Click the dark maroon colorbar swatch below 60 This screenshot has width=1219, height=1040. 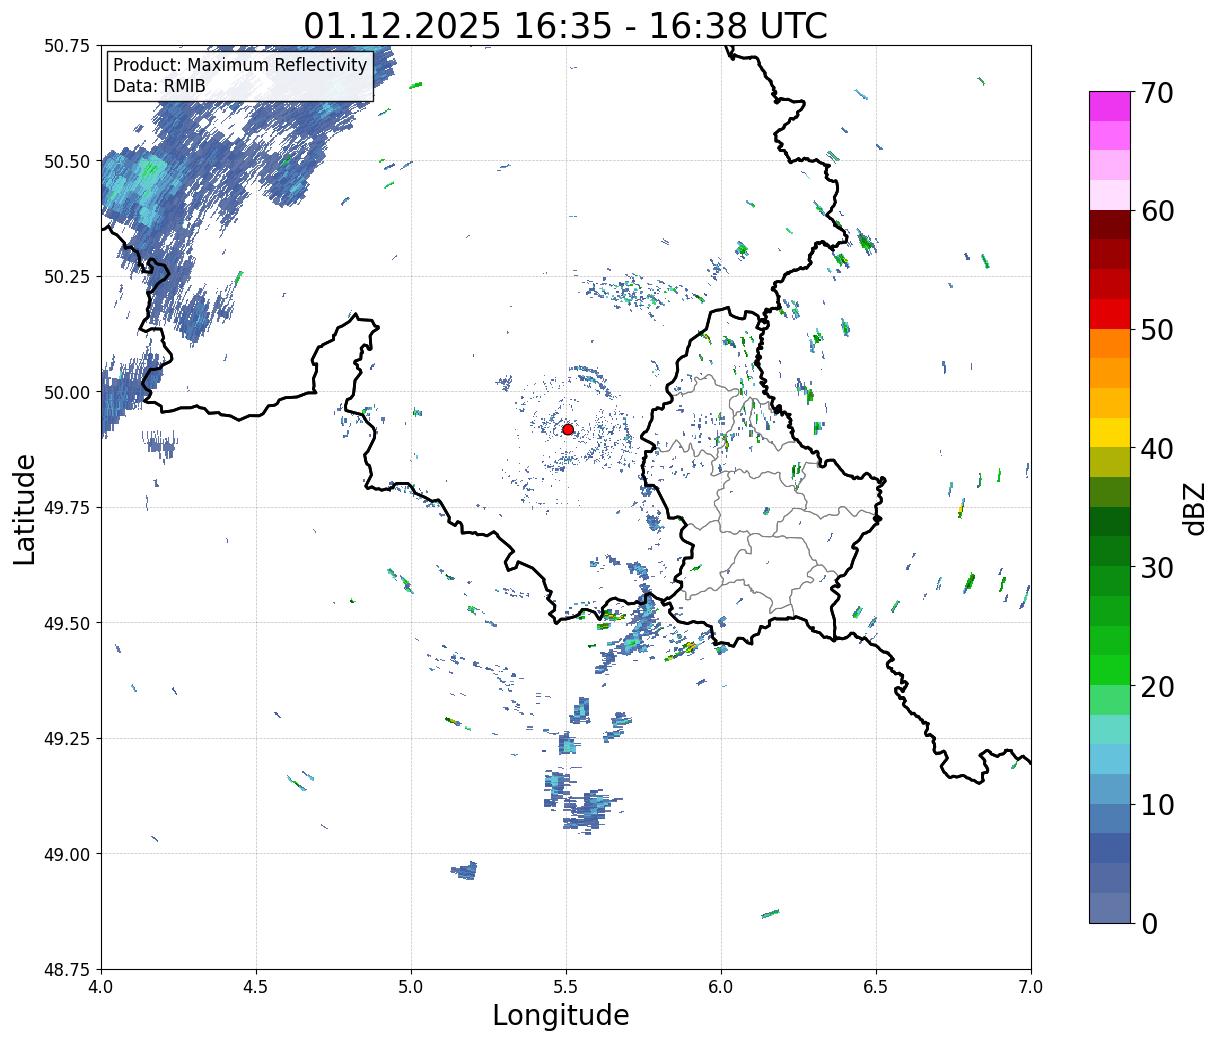pos(1110,225)
